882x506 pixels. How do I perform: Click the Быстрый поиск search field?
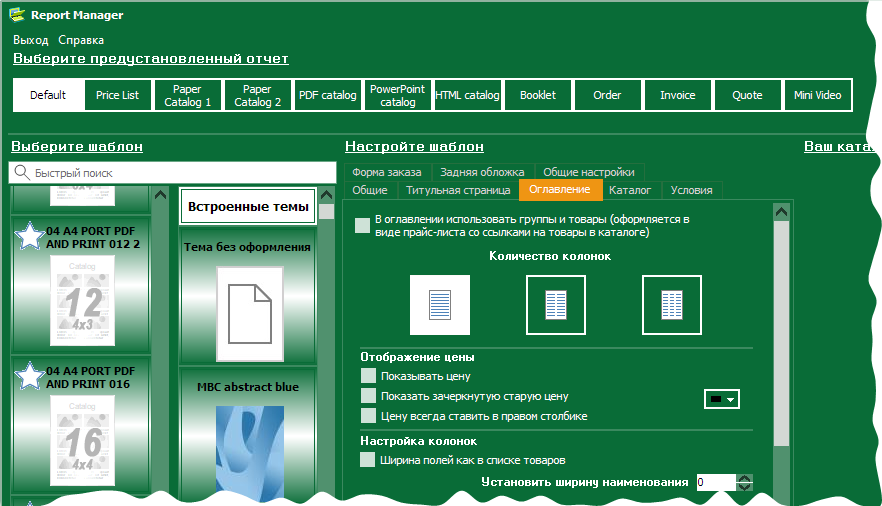(172, 173)
